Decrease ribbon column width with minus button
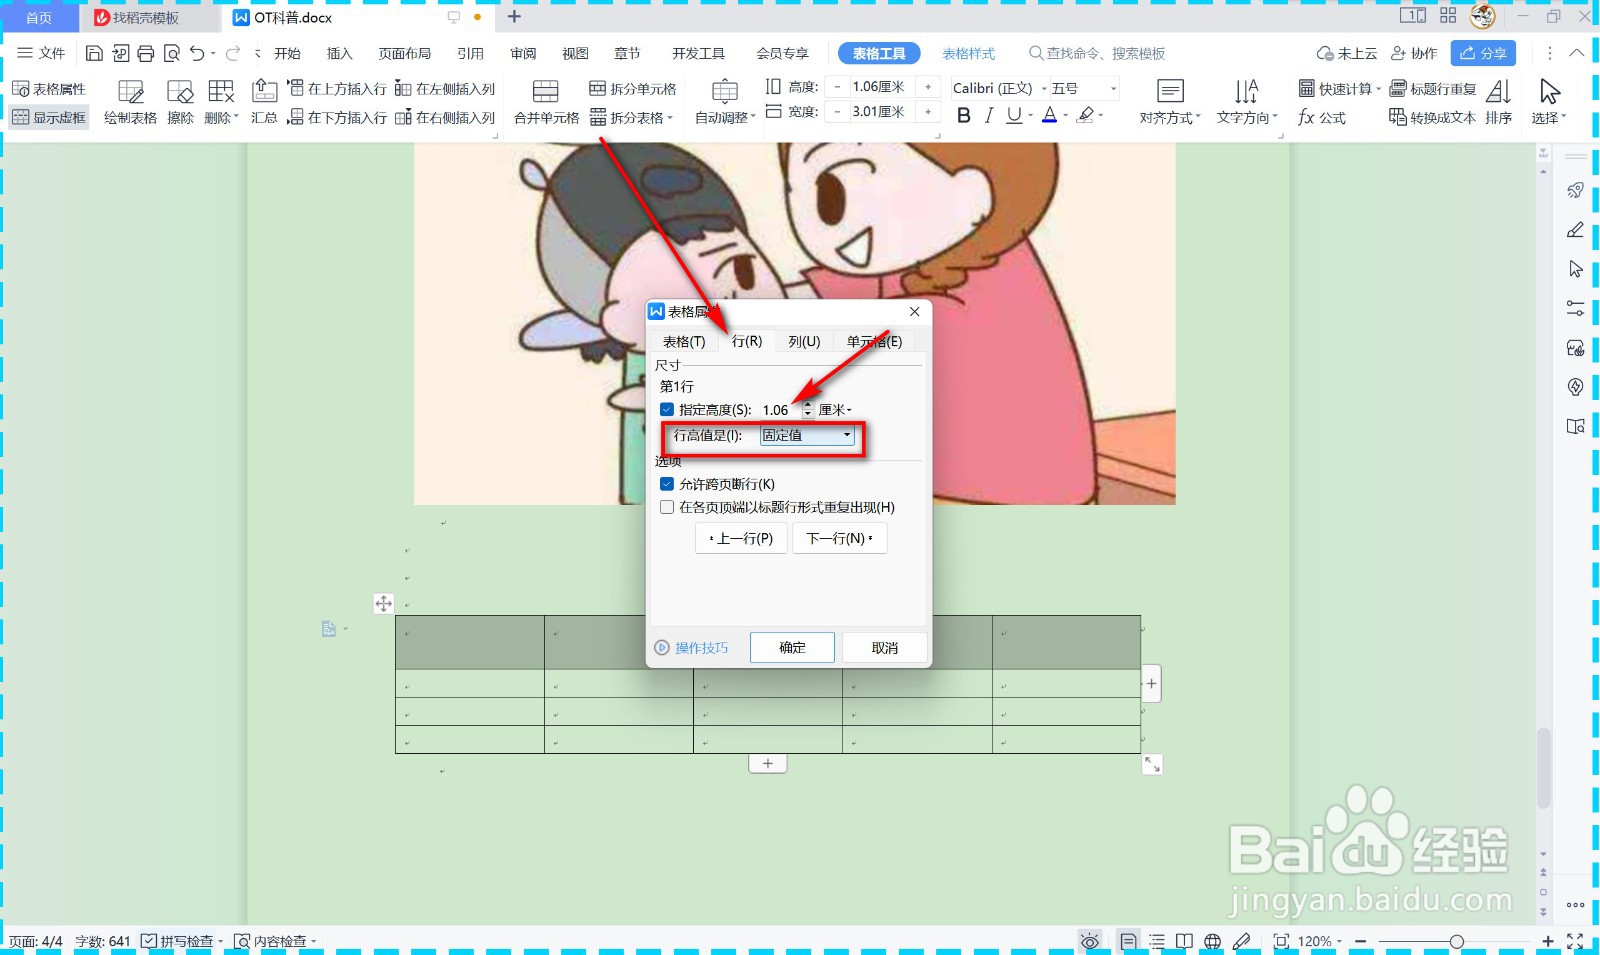Screen dimensions: 1600x955 pyautogui.click(x=837, y=112)
